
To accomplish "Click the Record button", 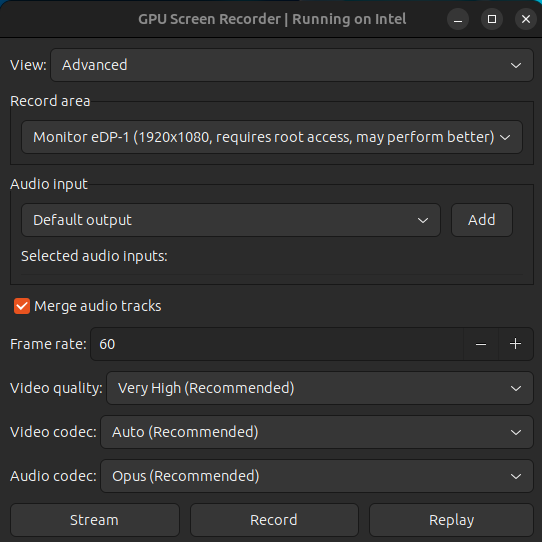I will point(274,520).
